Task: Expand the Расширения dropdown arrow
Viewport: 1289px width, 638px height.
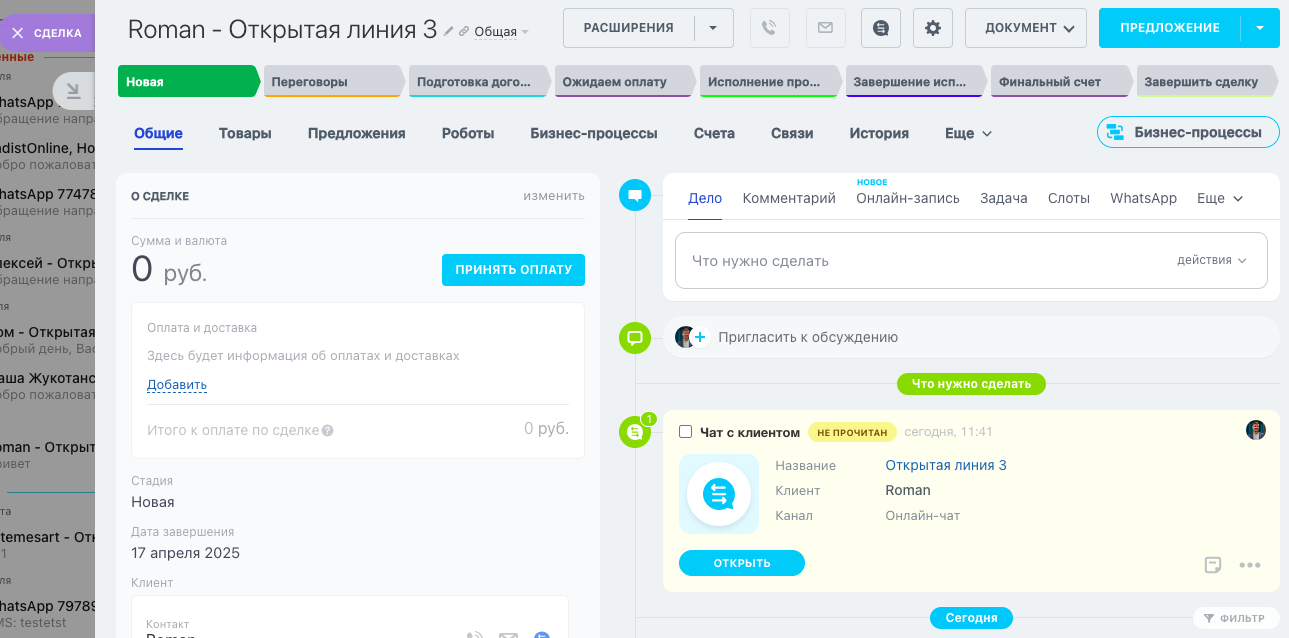Action: [713, 28]
